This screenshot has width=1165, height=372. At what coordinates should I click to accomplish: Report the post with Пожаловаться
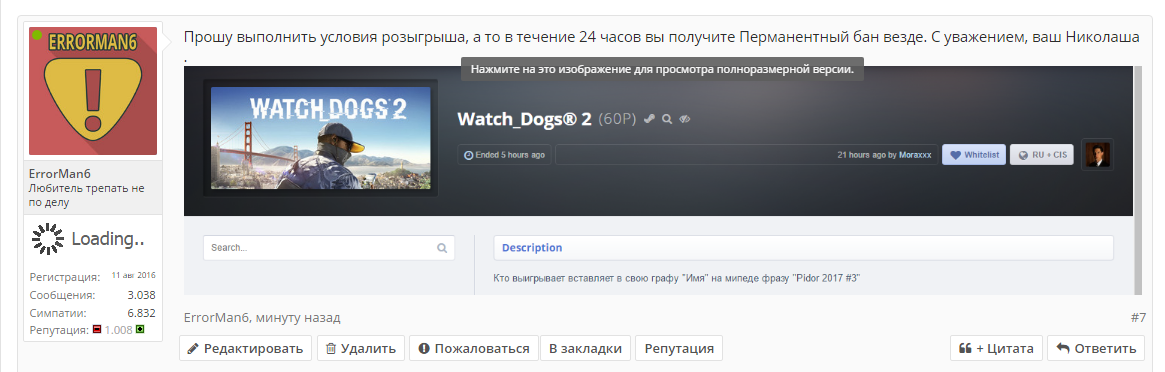pos(474,348)
